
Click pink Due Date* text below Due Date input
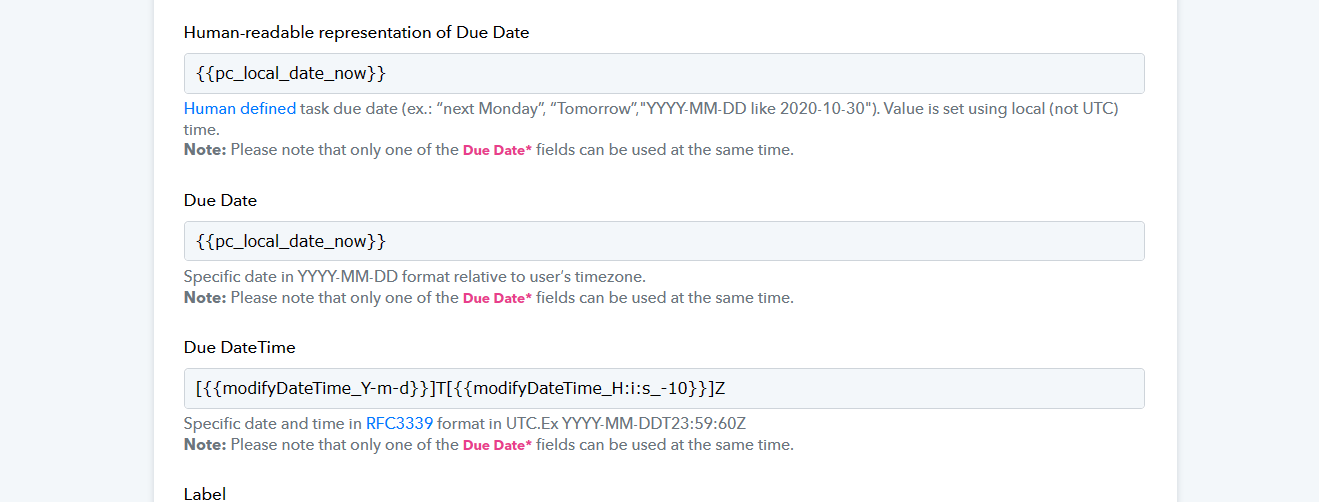[x=497, y=298]
